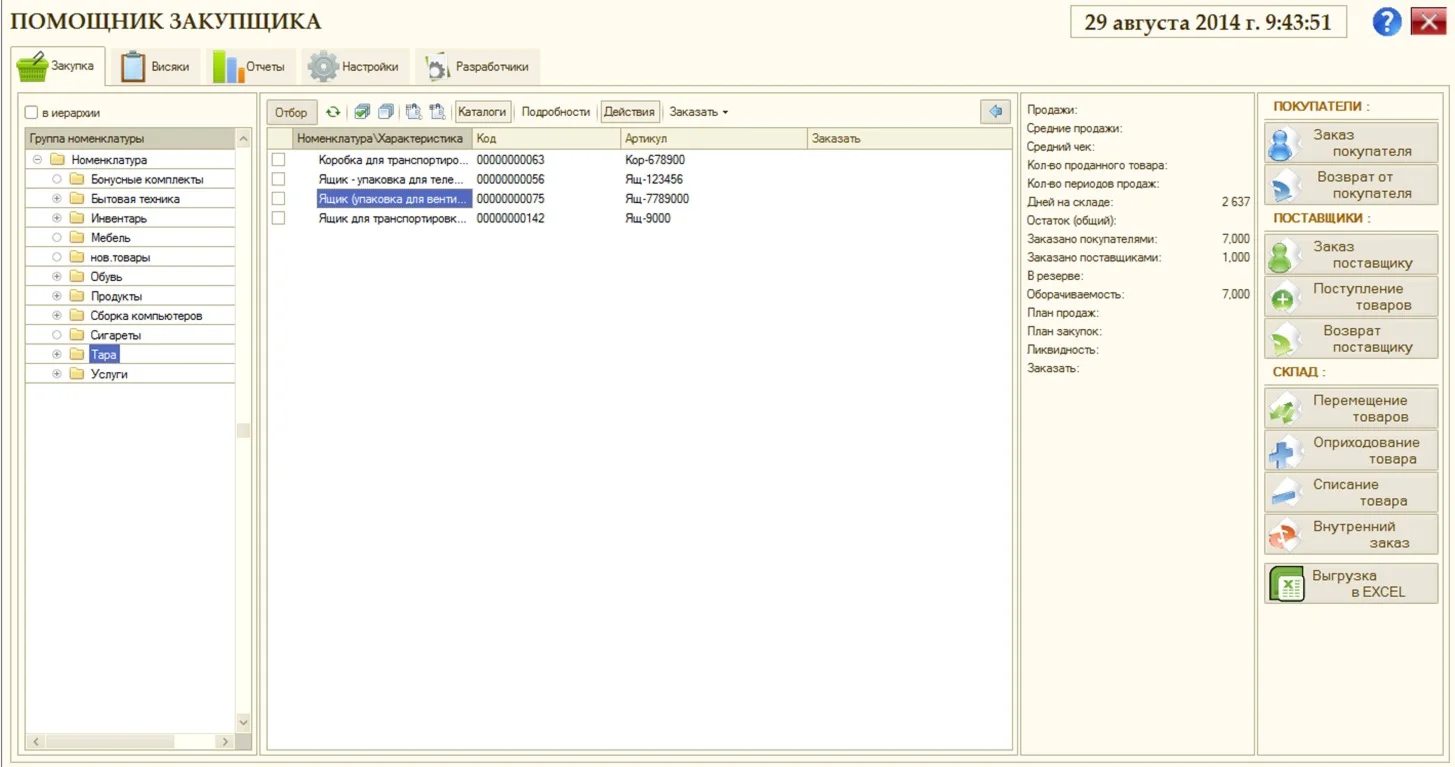The image size is (1455, 767).
Task: Expand the Бытовая техника folder
Action: (57, 199)
